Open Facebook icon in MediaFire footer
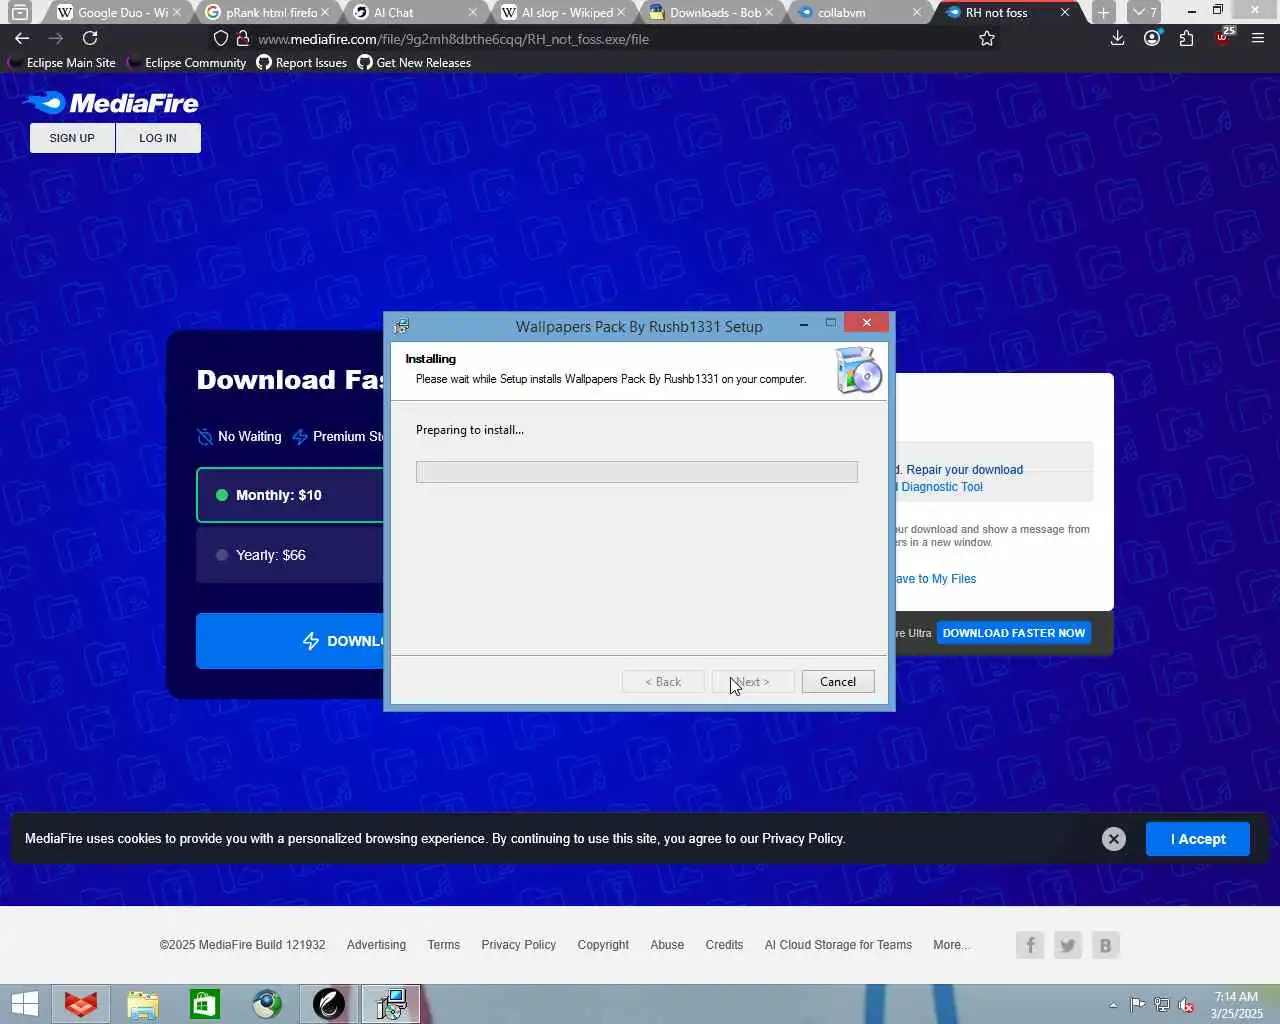This screenshot has height=1024, width=1280. tap(1030, 945)
